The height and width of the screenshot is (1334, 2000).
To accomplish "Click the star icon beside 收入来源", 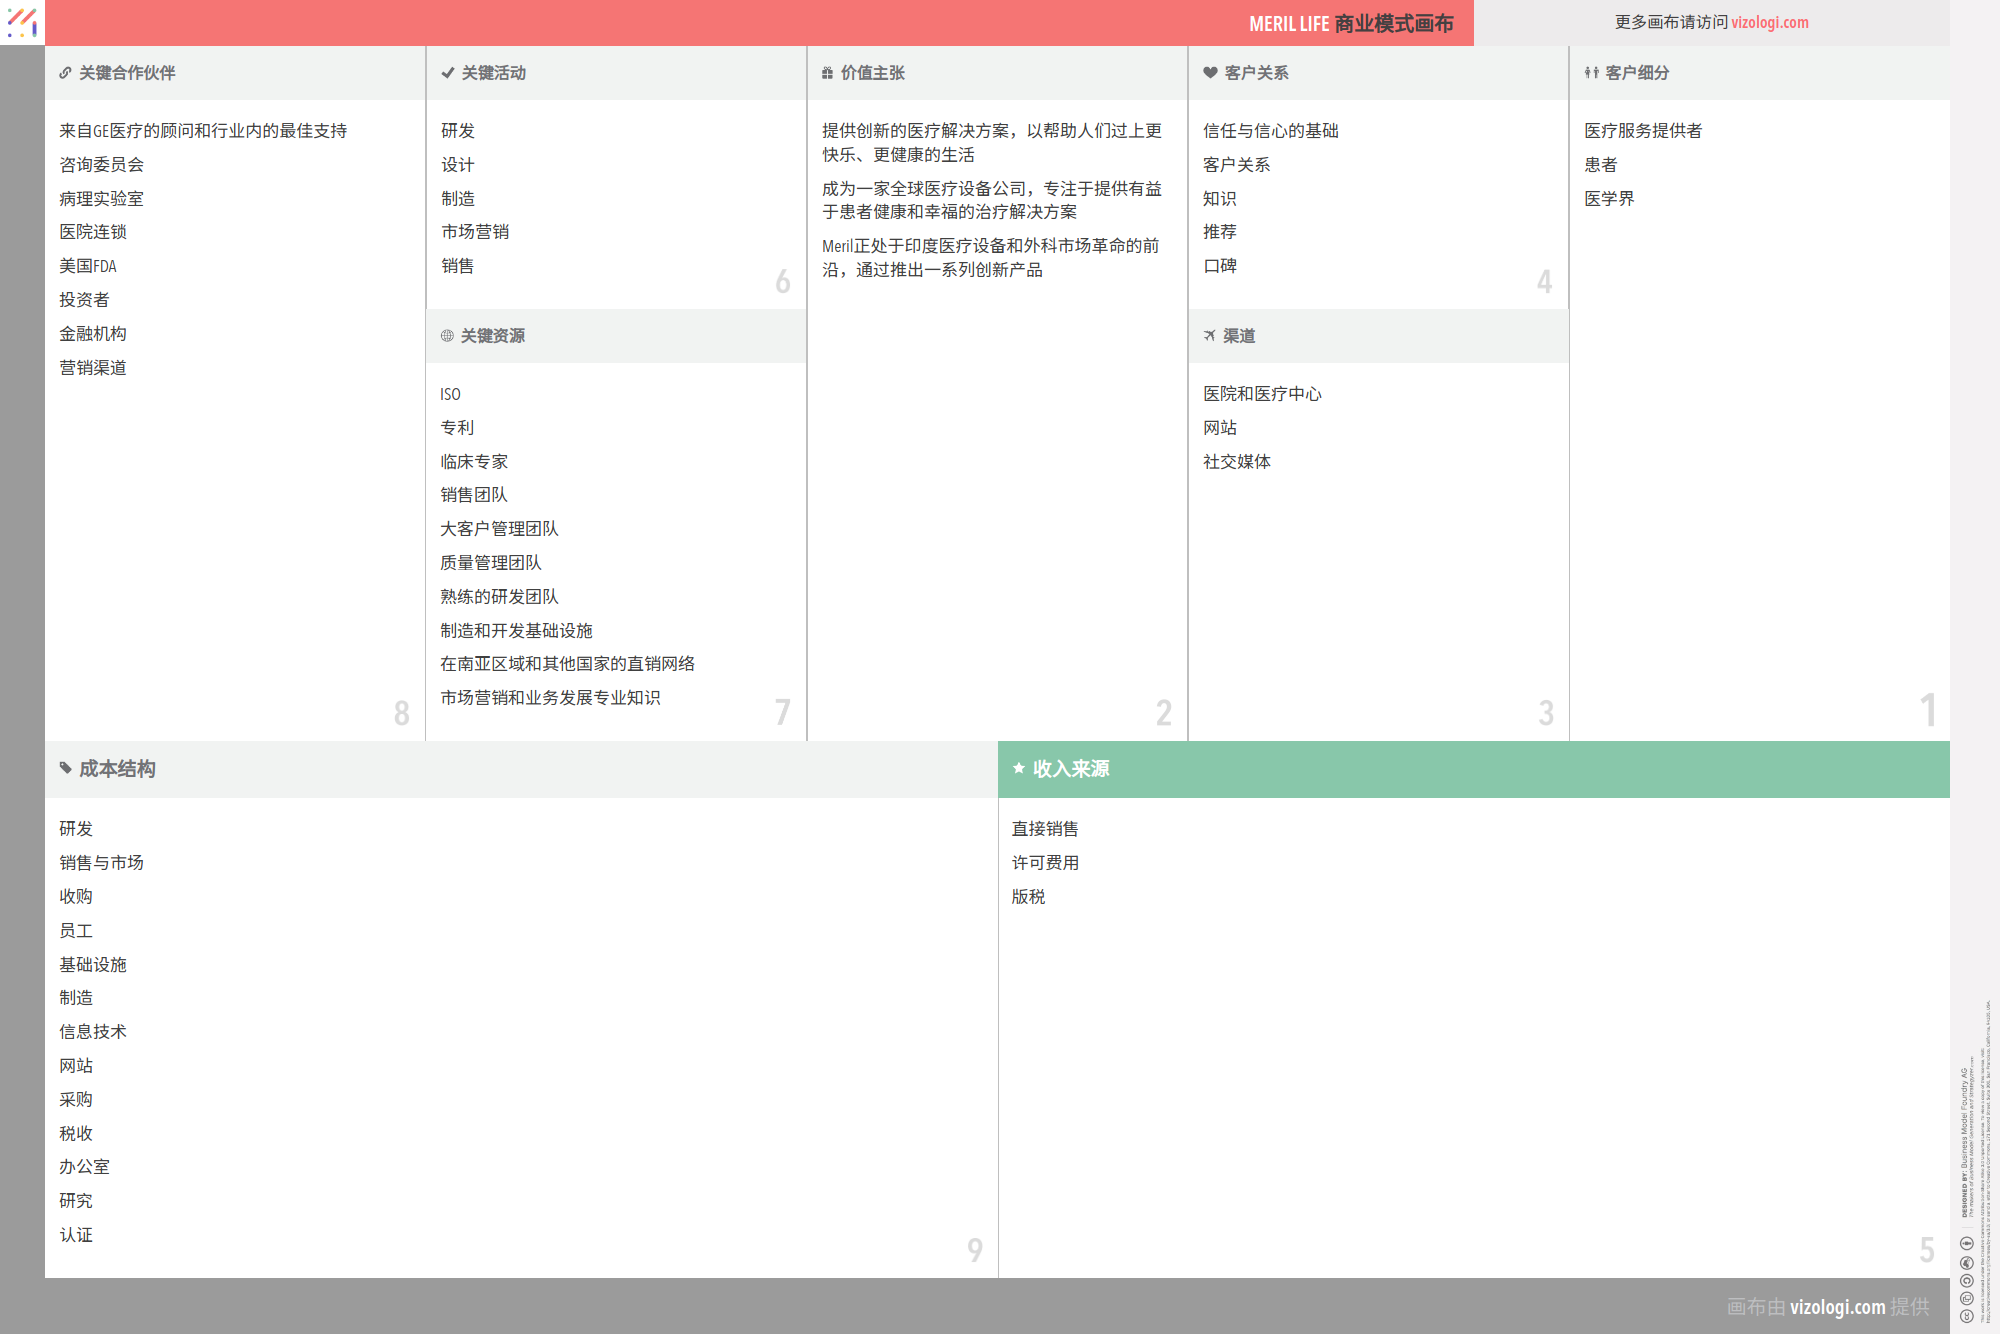I will pyautogui.click(x=1019, y=769).
